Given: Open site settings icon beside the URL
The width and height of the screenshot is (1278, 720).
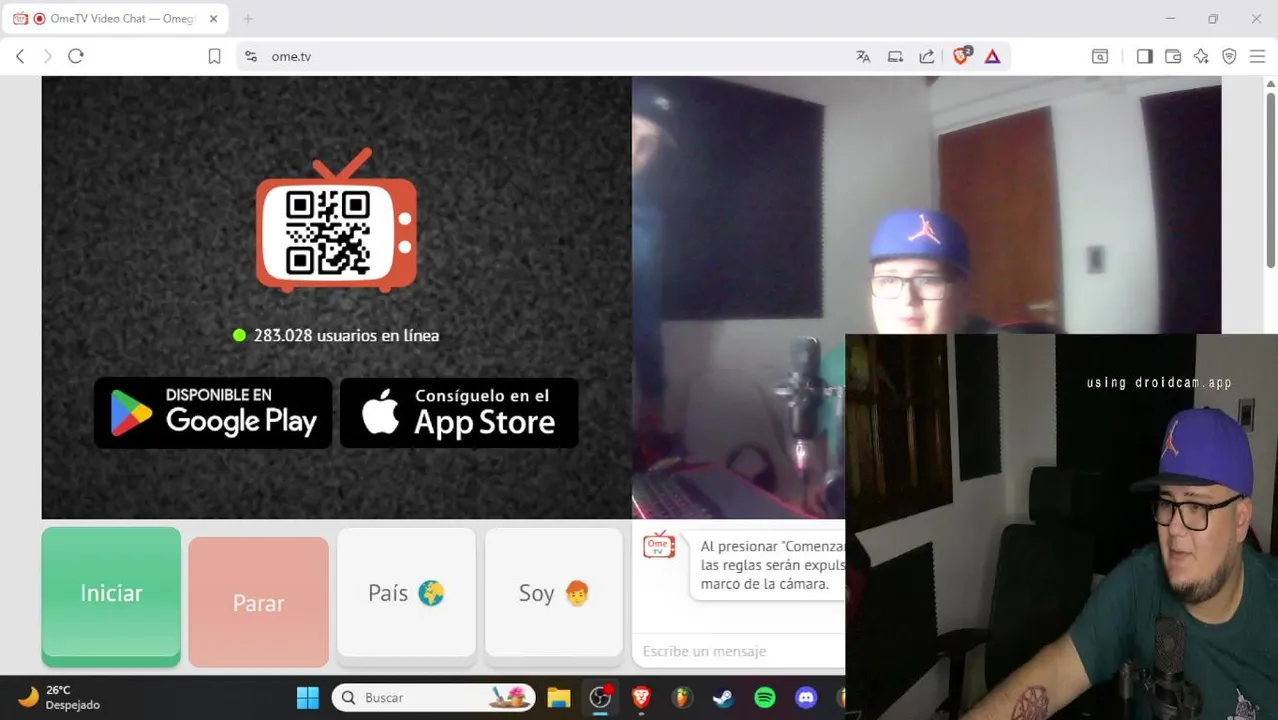Looking at the screenshot, I should pyautogui.click(x=251, y=57).
